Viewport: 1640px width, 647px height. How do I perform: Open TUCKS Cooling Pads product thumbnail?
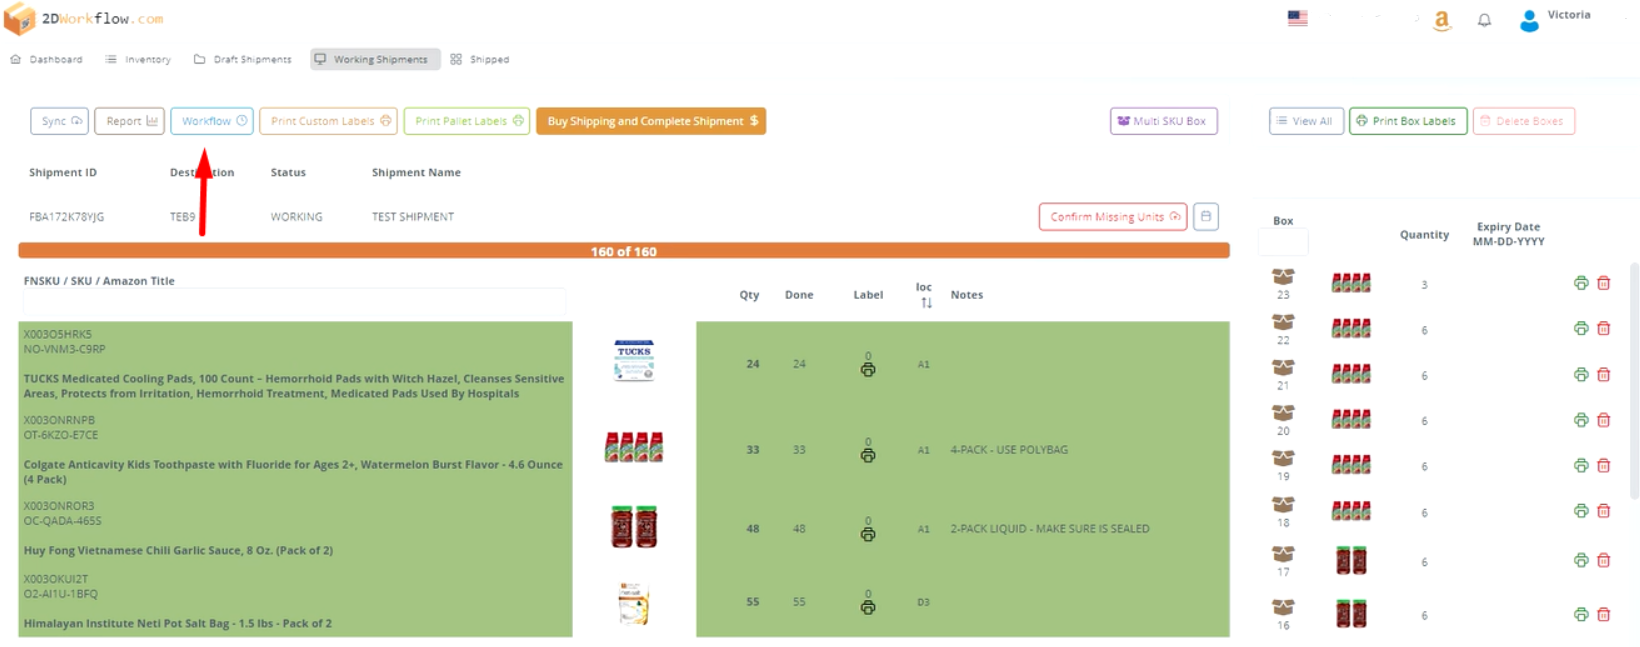tap(634, 360)
